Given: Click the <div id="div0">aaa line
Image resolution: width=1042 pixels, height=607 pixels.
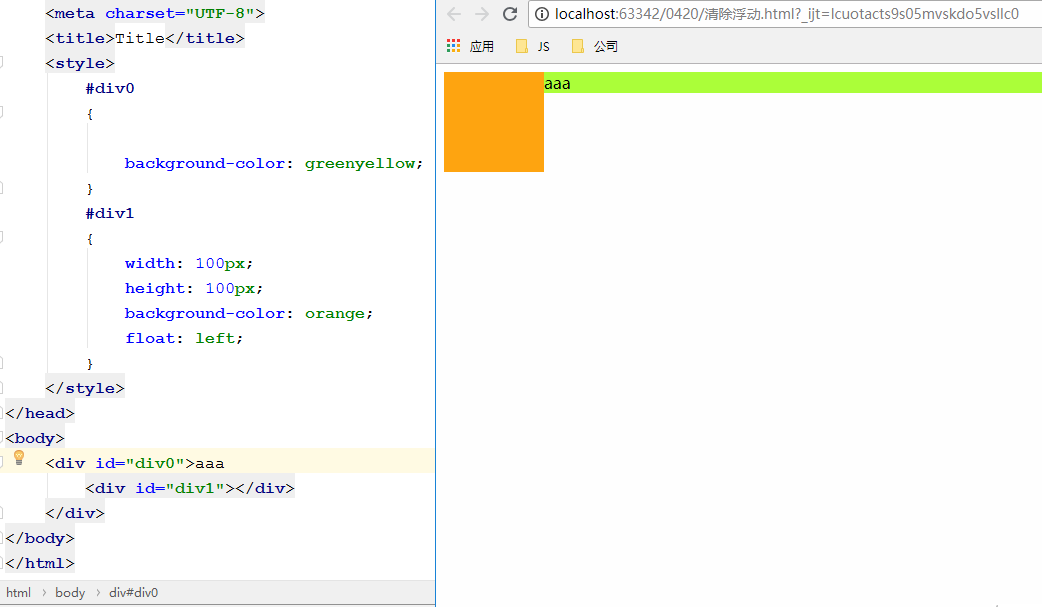Looking at the screenshot, I should pyautogui.click(x=135, y=463).
